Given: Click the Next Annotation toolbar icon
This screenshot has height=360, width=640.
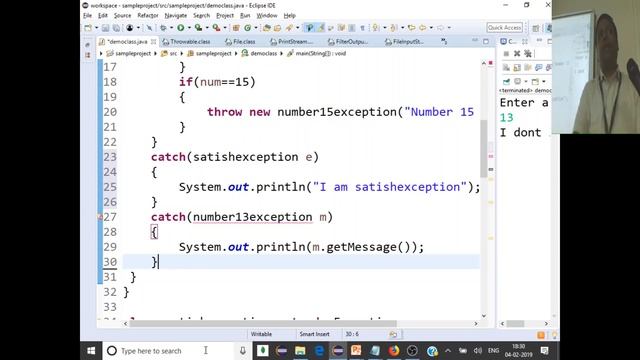Looking at the screenshot, I should [x=376, y=28].
